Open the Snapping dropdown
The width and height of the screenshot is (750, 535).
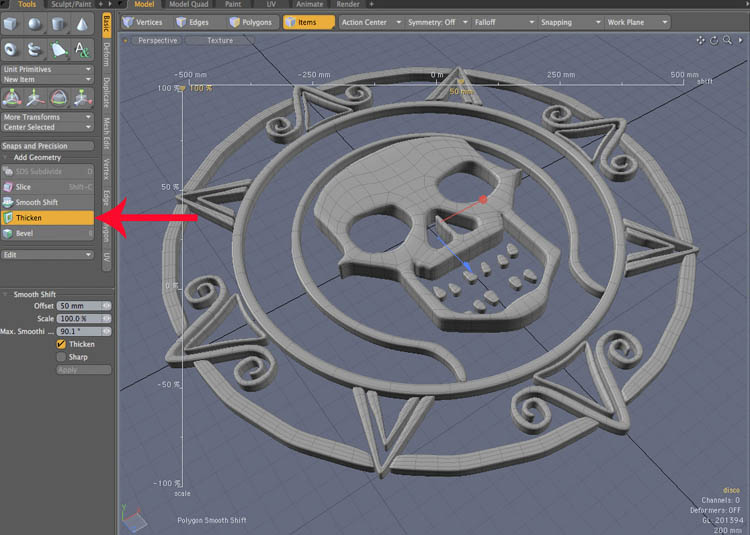570,22
